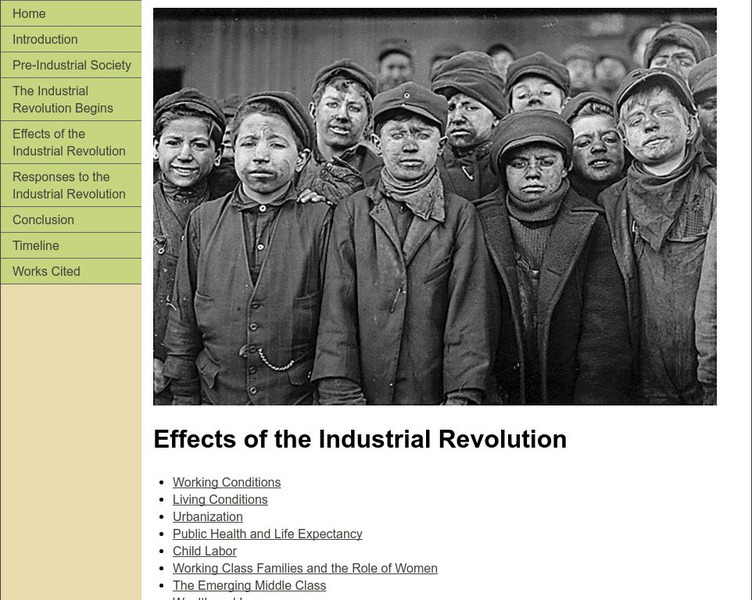The height and width of the screenshot is (600, 752).
Task: Open the Timeline page
Action: coord(71,246)
